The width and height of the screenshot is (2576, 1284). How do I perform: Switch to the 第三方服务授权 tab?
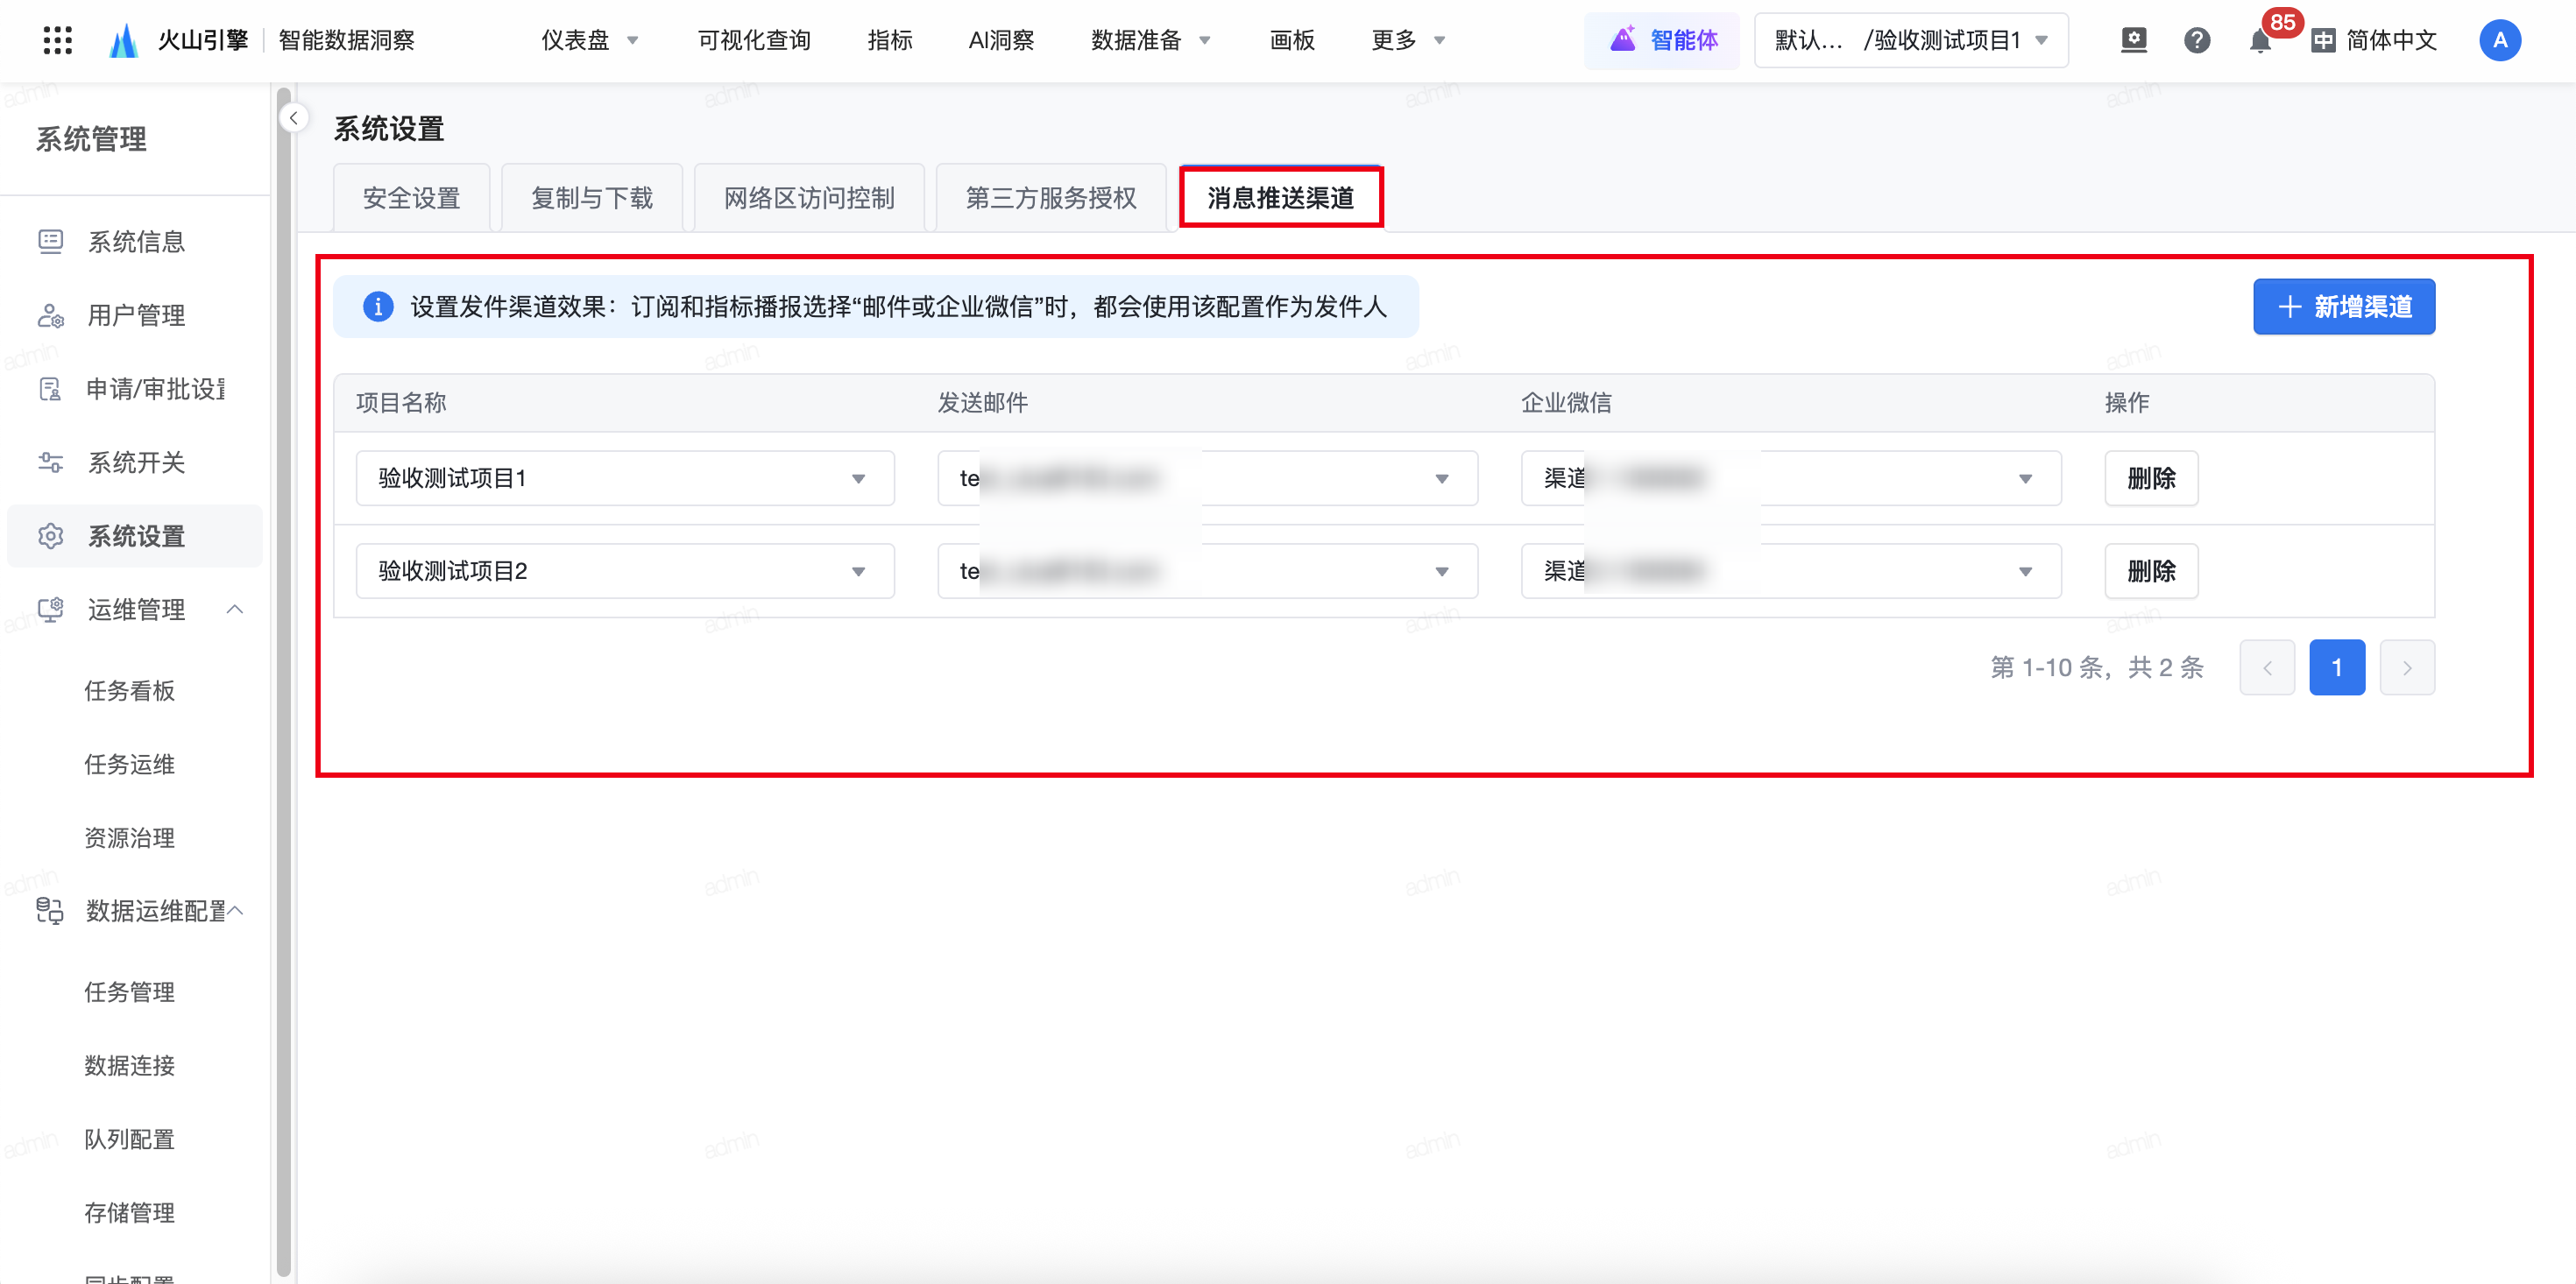(1051, 198)
